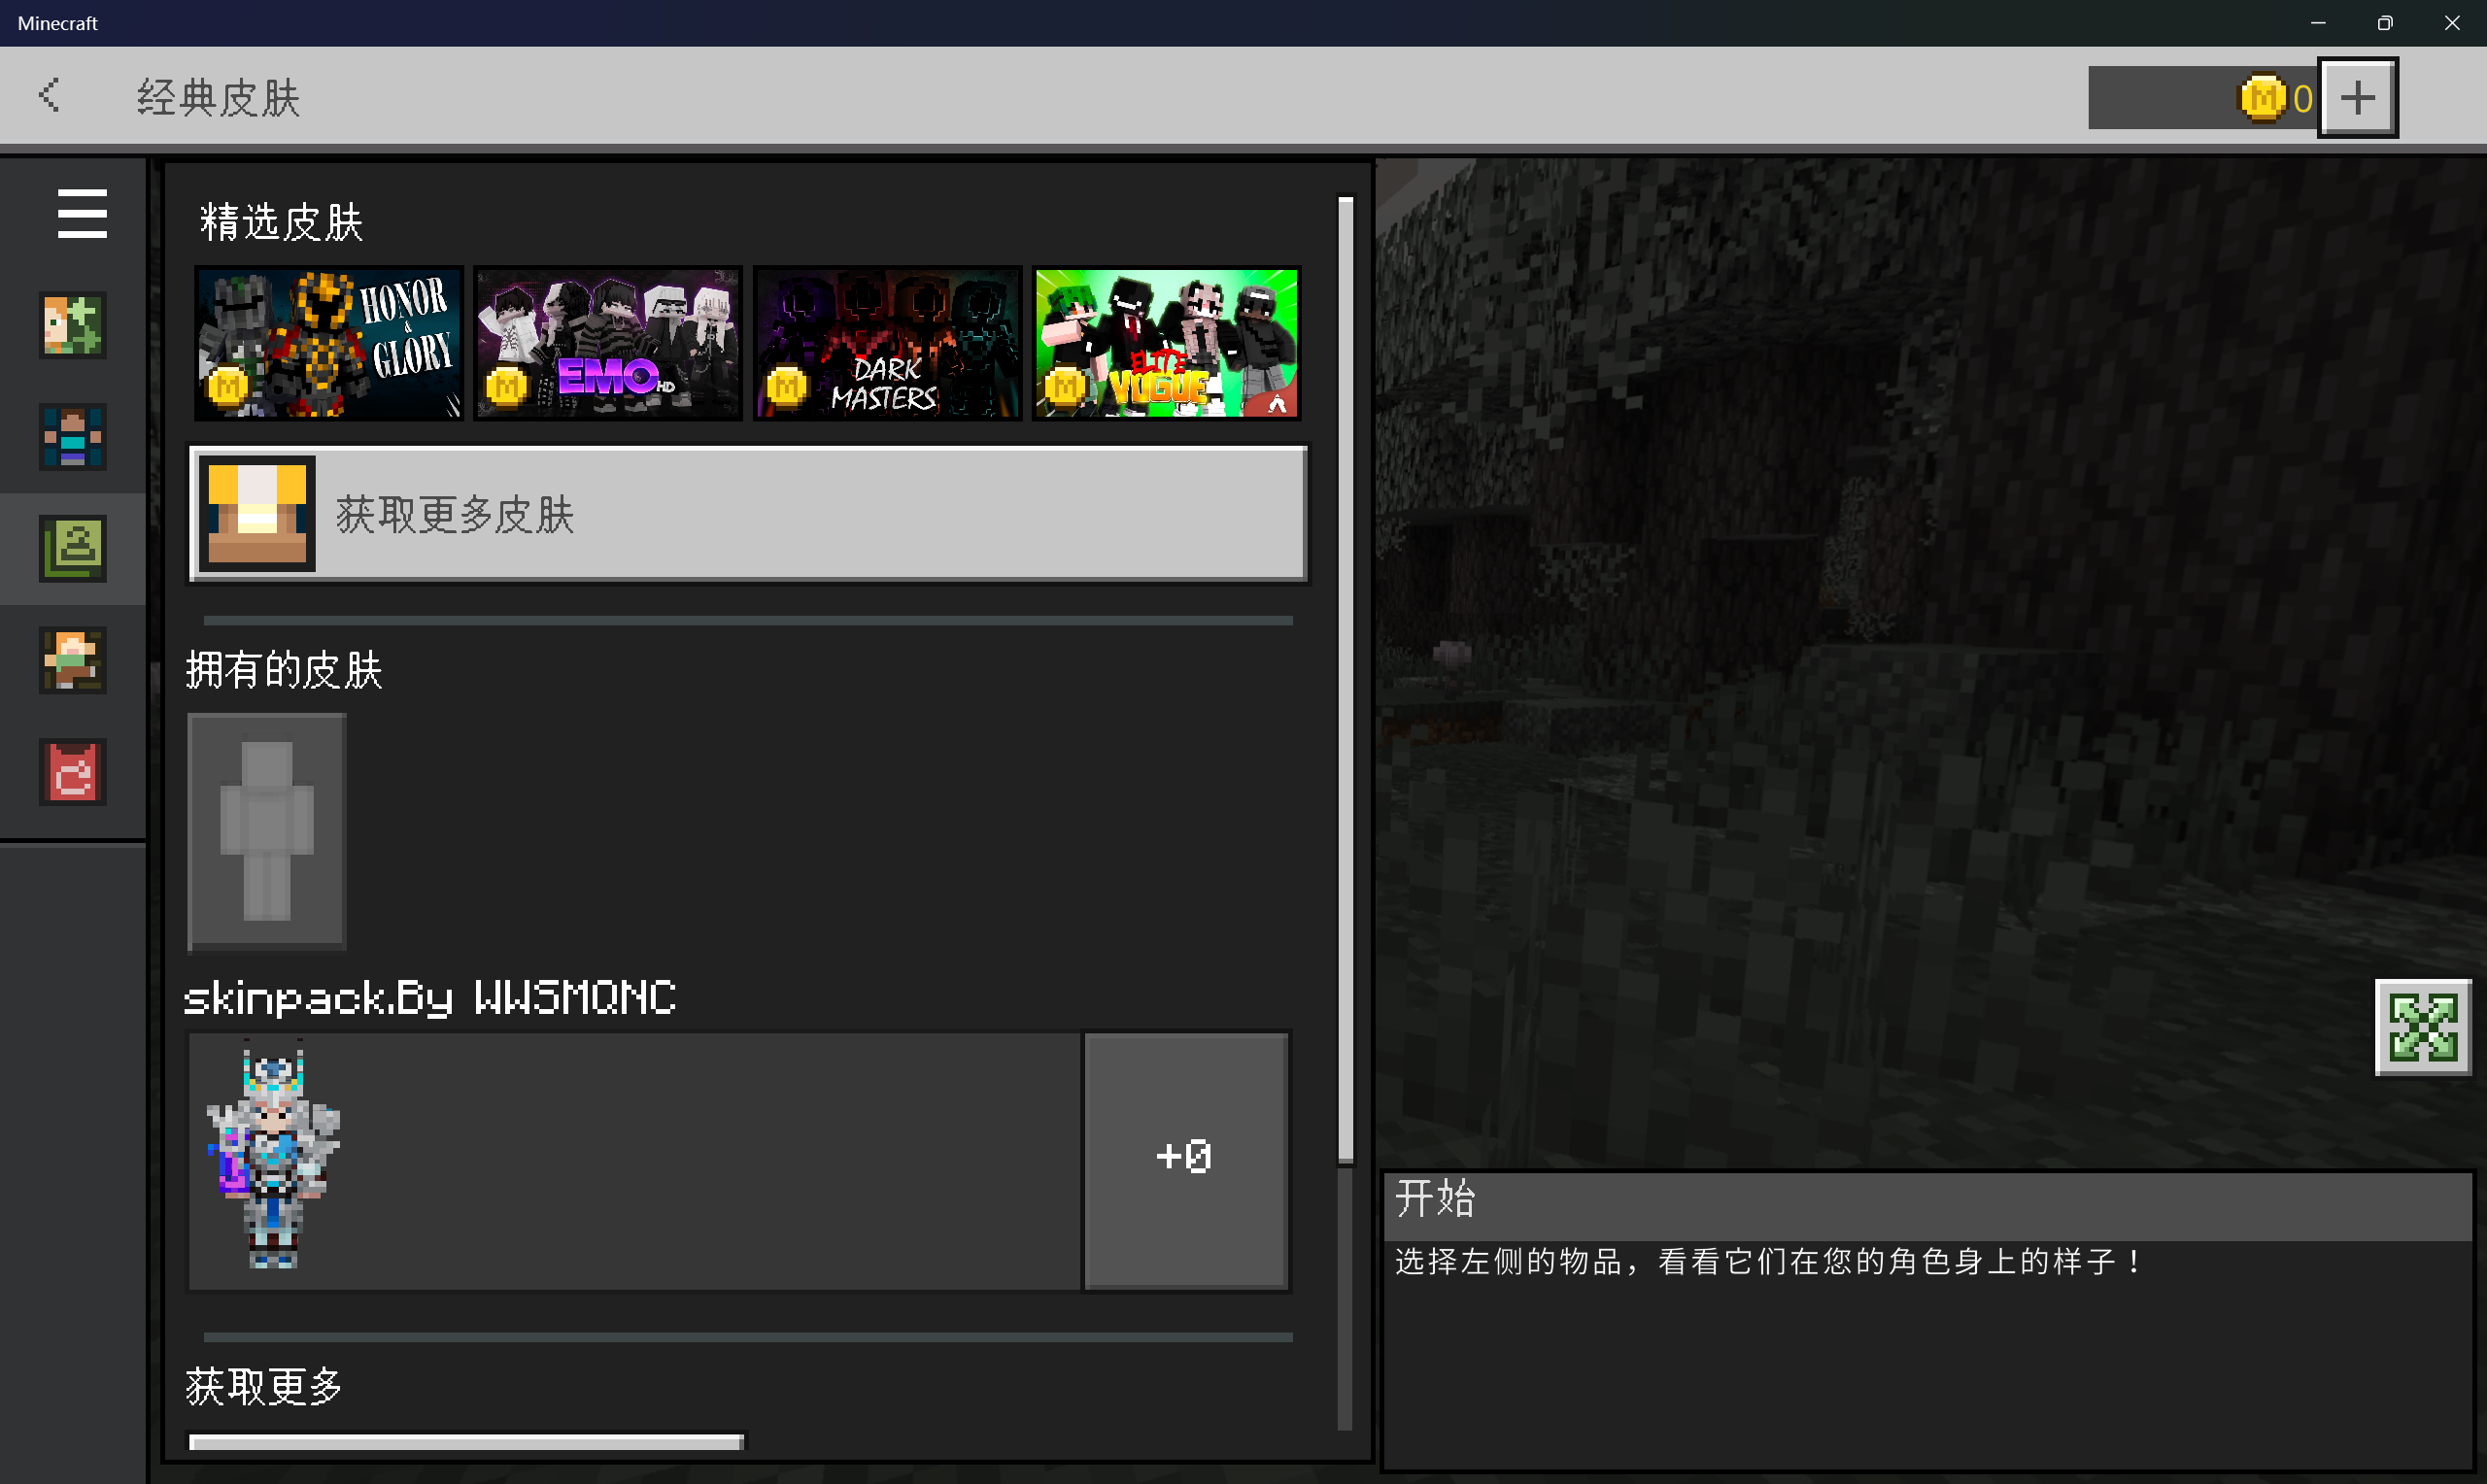The image size is (2487, 1484).
Task: Click 获取更多皮肤 button
Action: pyautogui.click(x=748, y=514)
